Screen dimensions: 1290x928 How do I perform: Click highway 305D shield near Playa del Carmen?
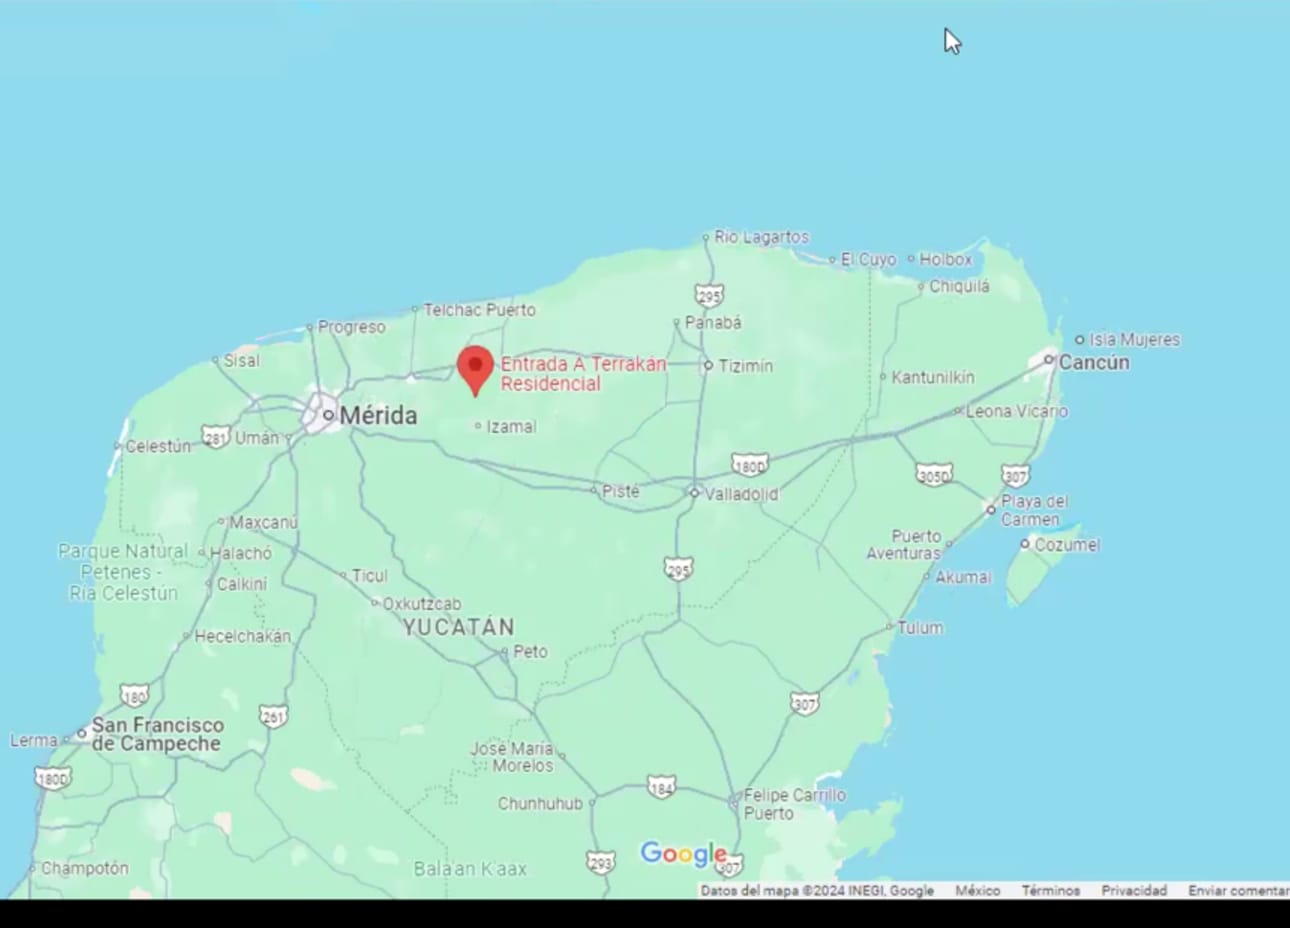tap(934, 475)
